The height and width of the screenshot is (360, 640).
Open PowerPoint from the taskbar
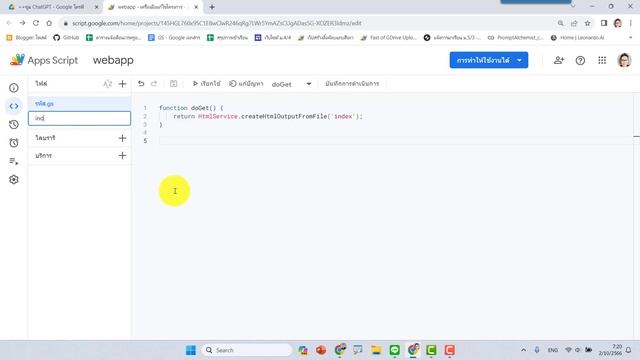click(321, 350)
